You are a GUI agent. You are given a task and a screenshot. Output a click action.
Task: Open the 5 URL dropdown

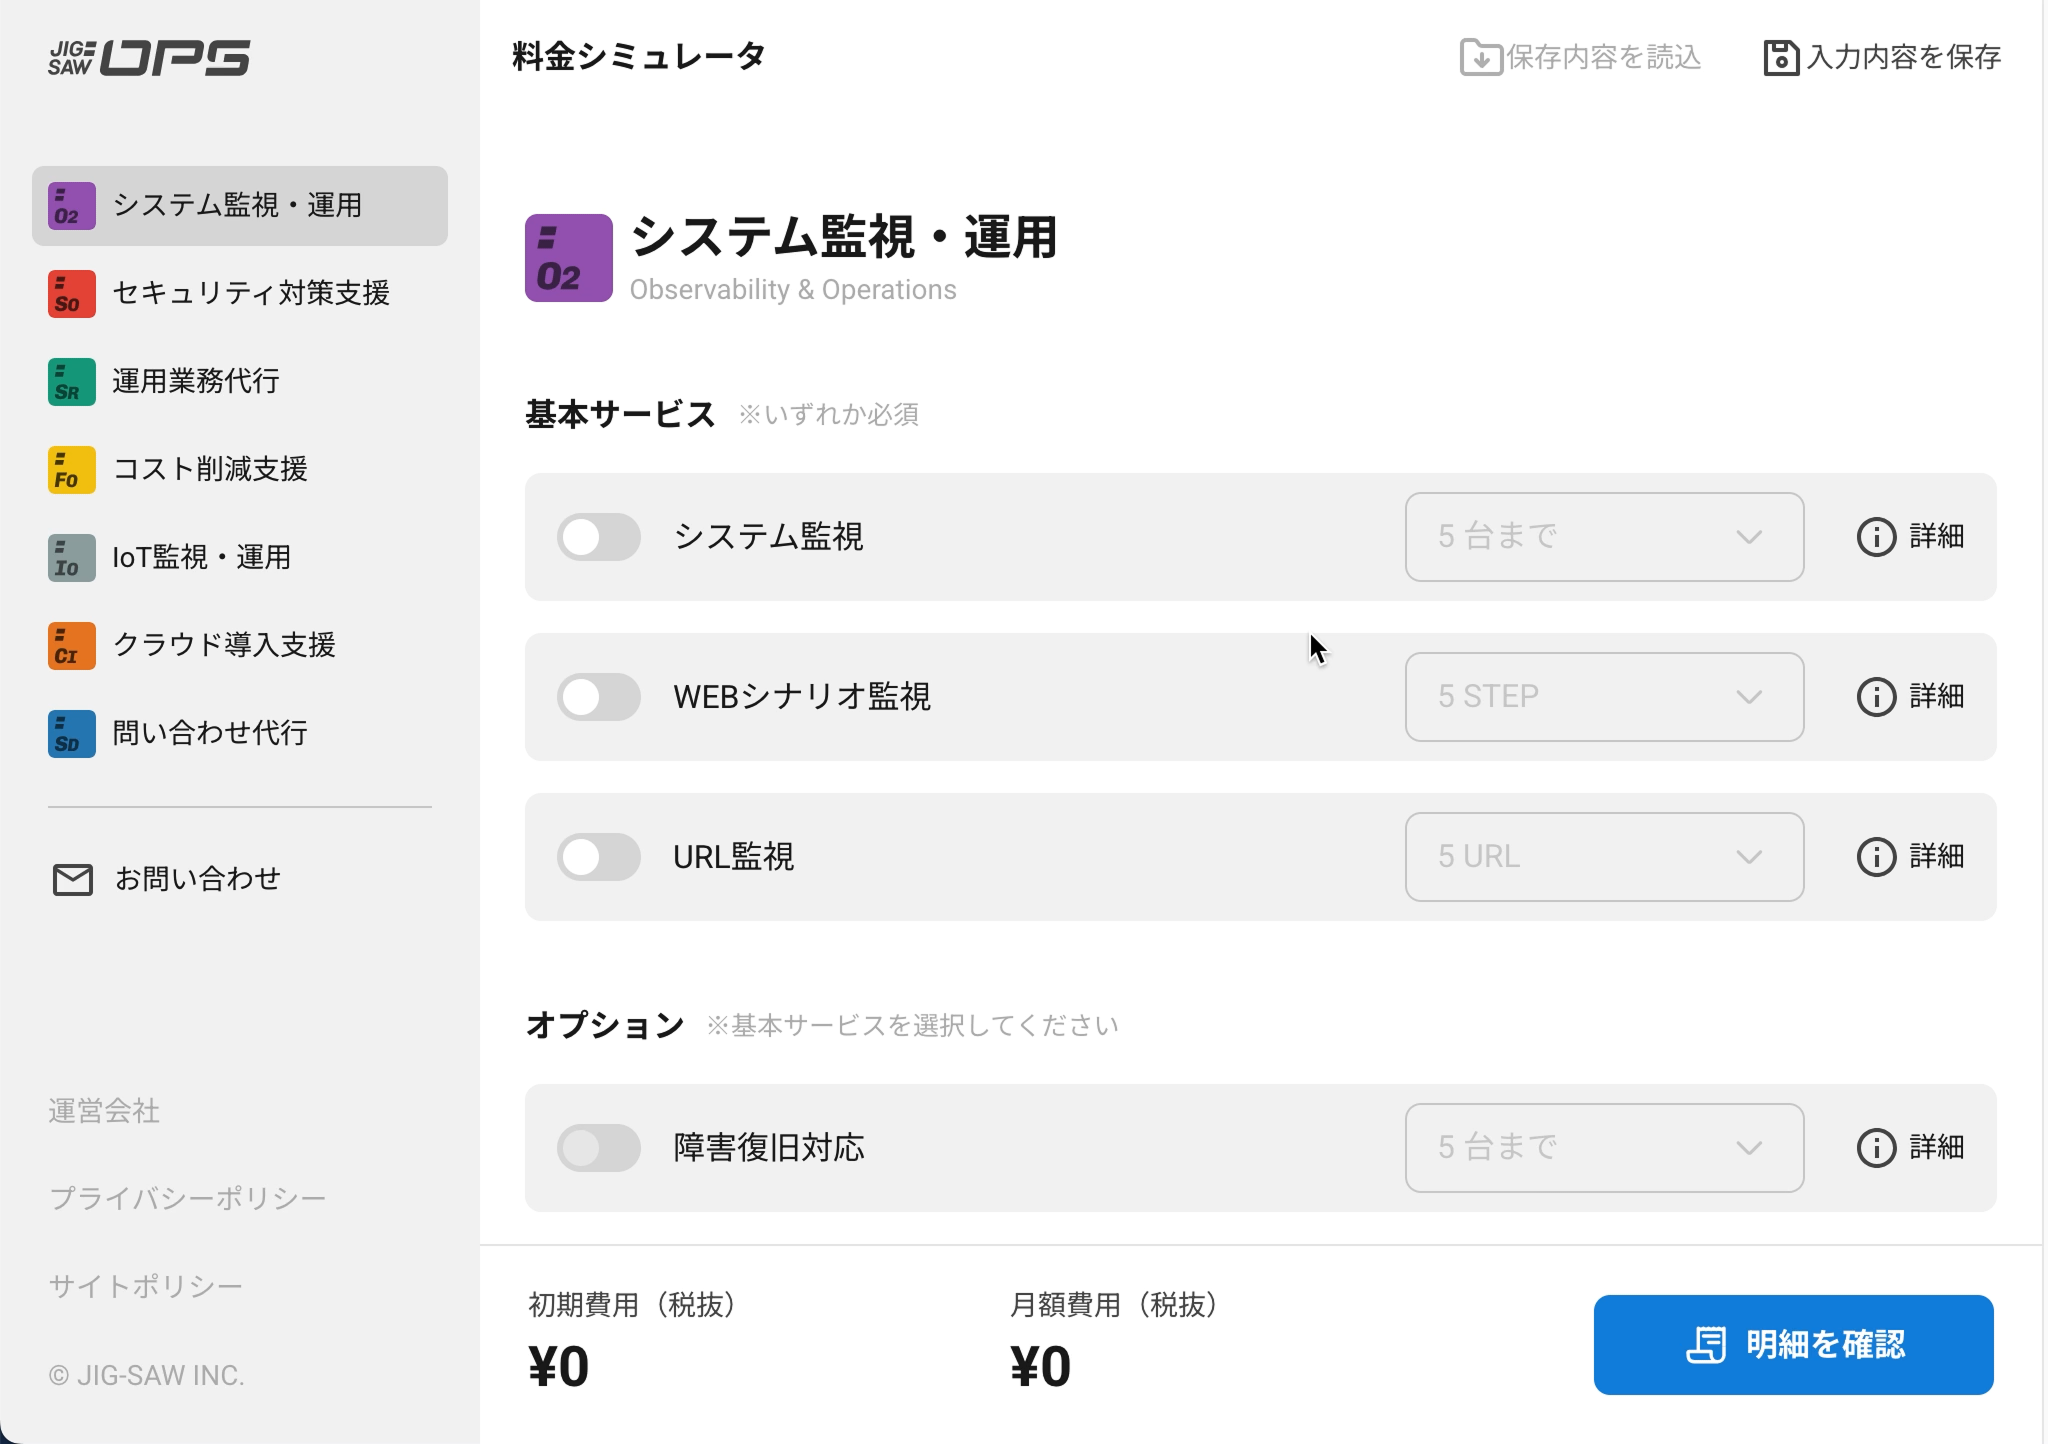[1604, 857]
